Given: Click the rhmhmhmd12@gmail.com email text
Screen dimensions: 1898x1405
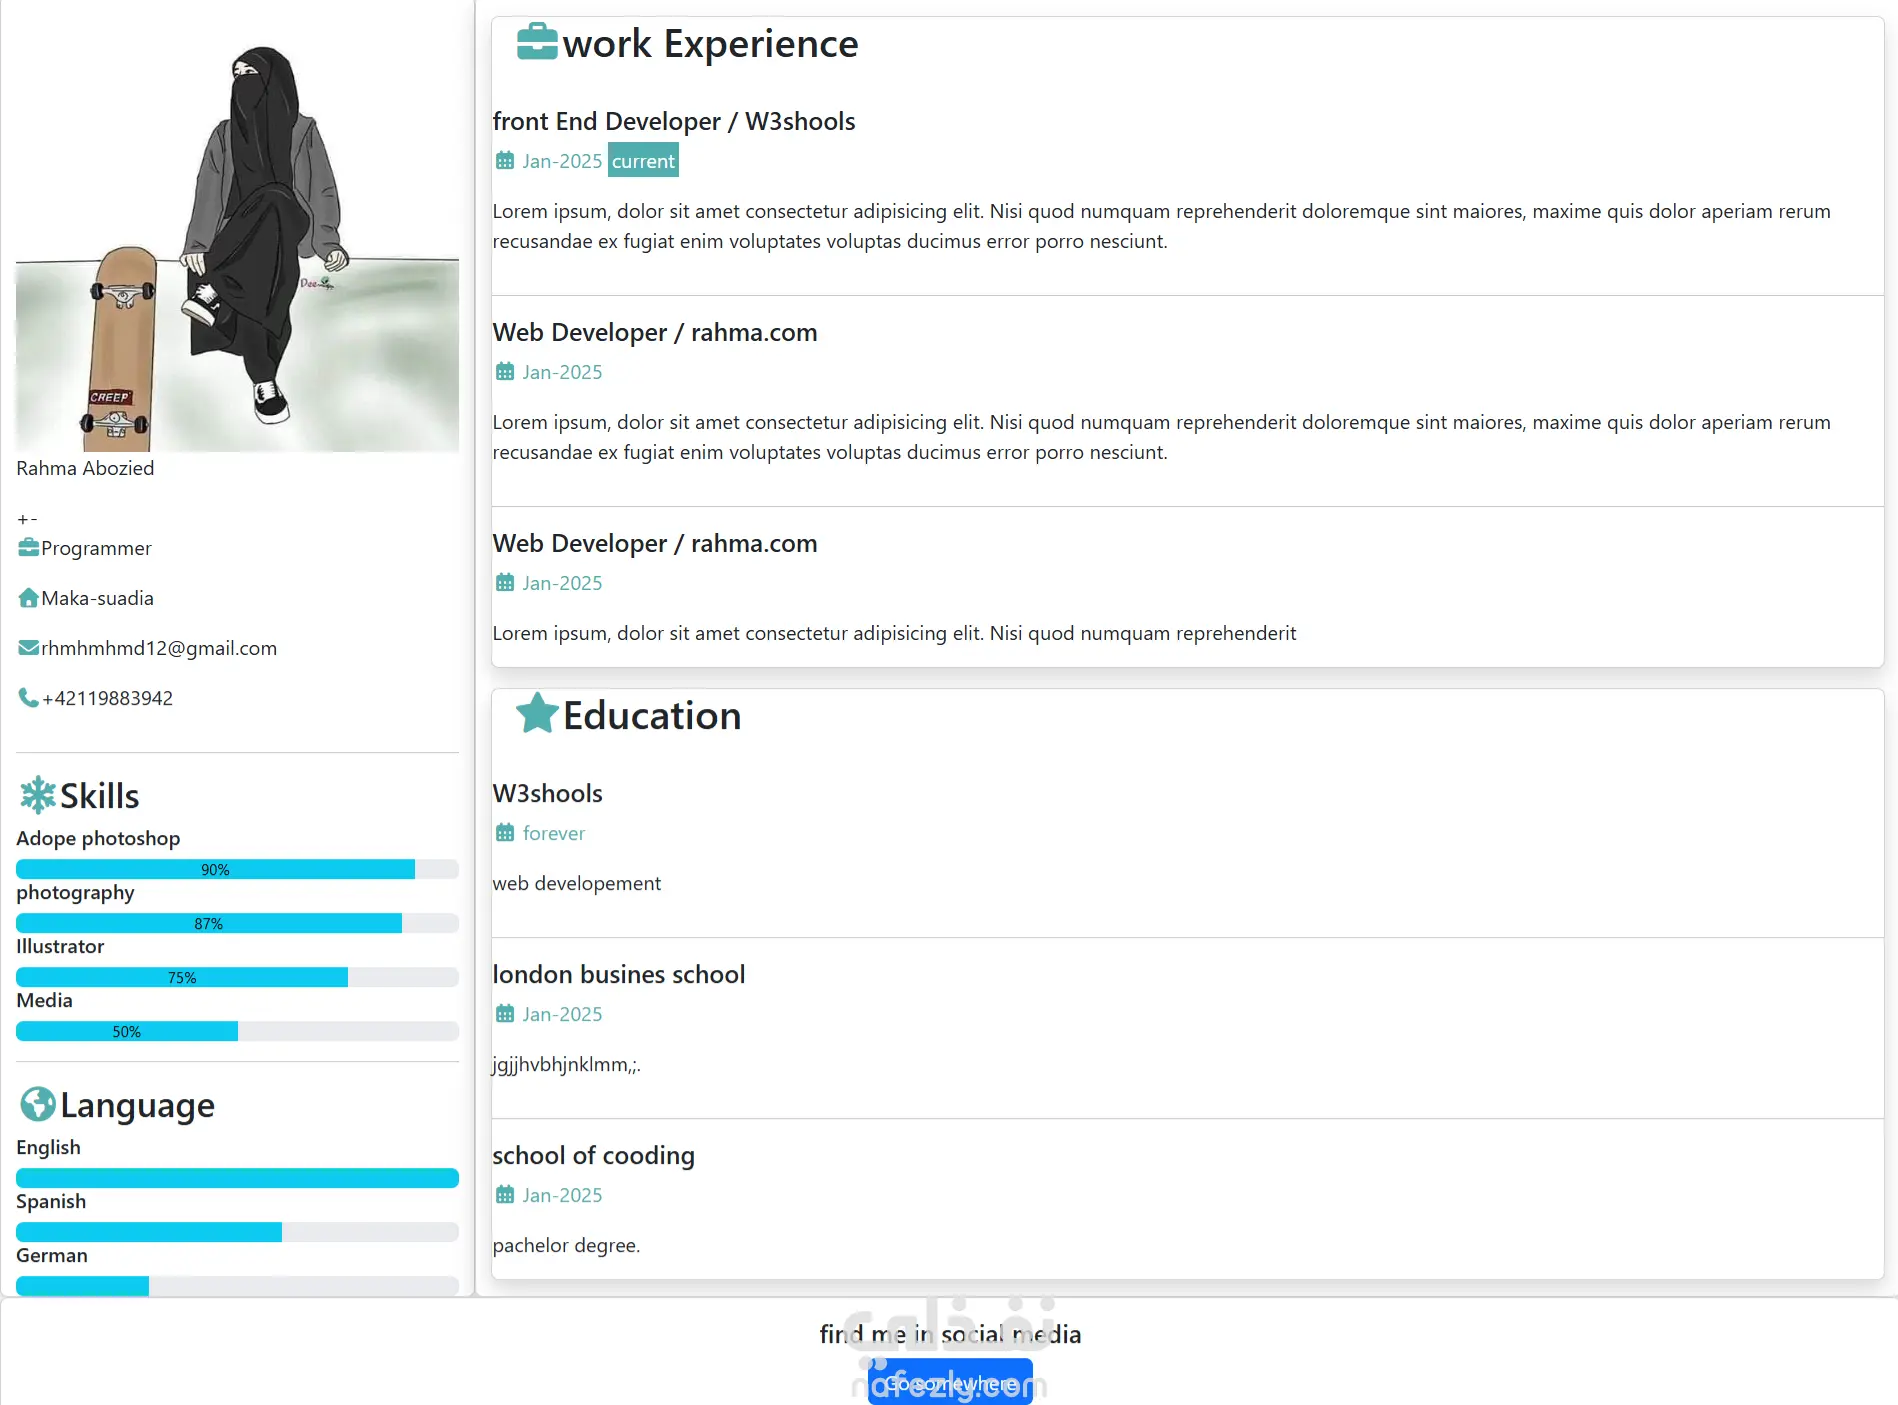Looking at the screenshot, I should click(x=159, y=648).
